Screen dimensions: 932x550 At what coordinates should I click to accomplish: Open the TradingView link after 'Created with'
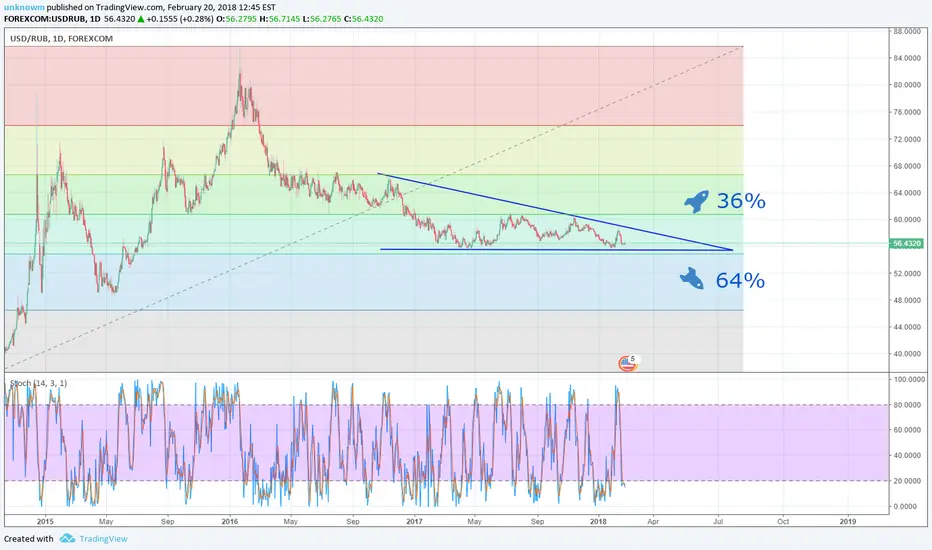(x=103, y=539)
